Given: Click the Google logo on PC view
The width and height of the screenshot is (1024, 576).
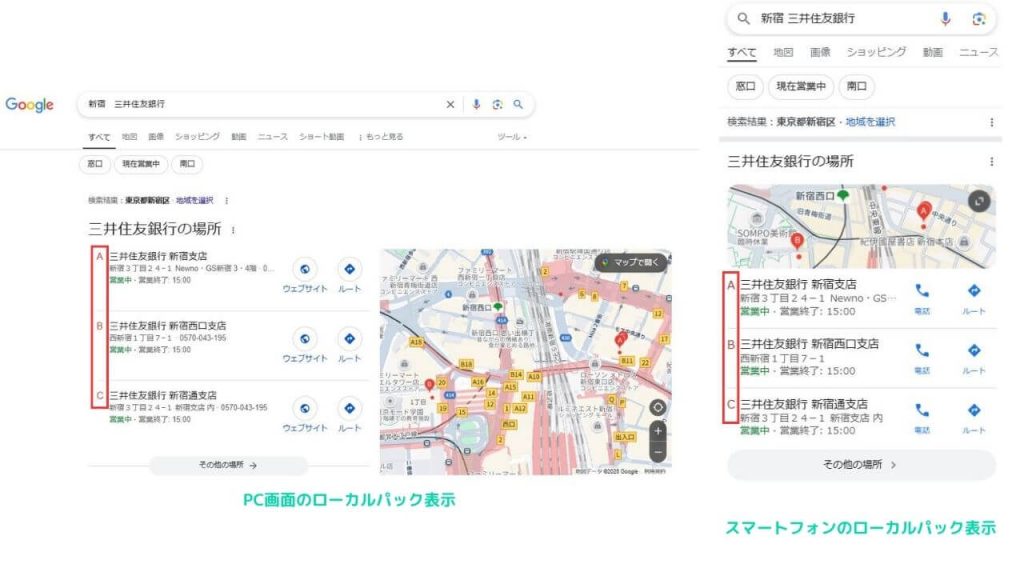Looking at the screenshot, I should tap(29, 104).
